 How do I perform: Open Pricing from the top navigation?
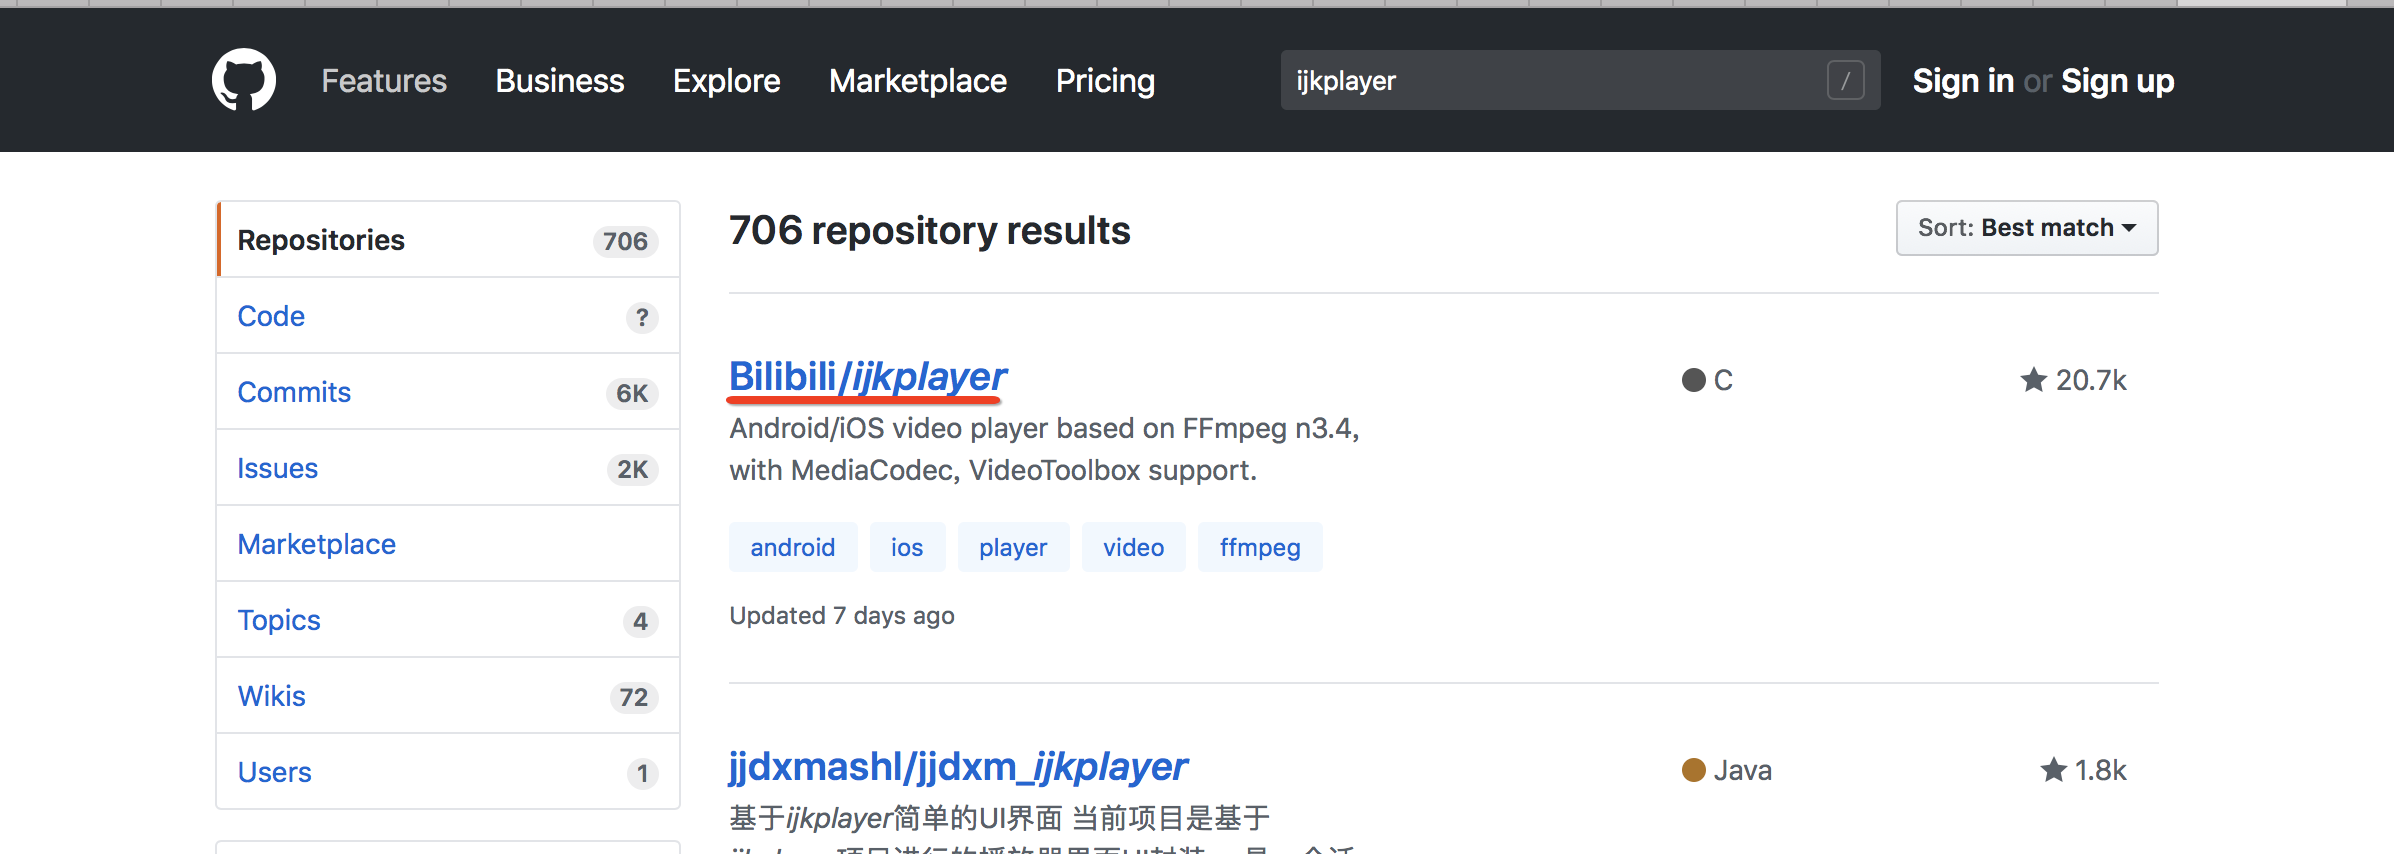[1105, 81]
